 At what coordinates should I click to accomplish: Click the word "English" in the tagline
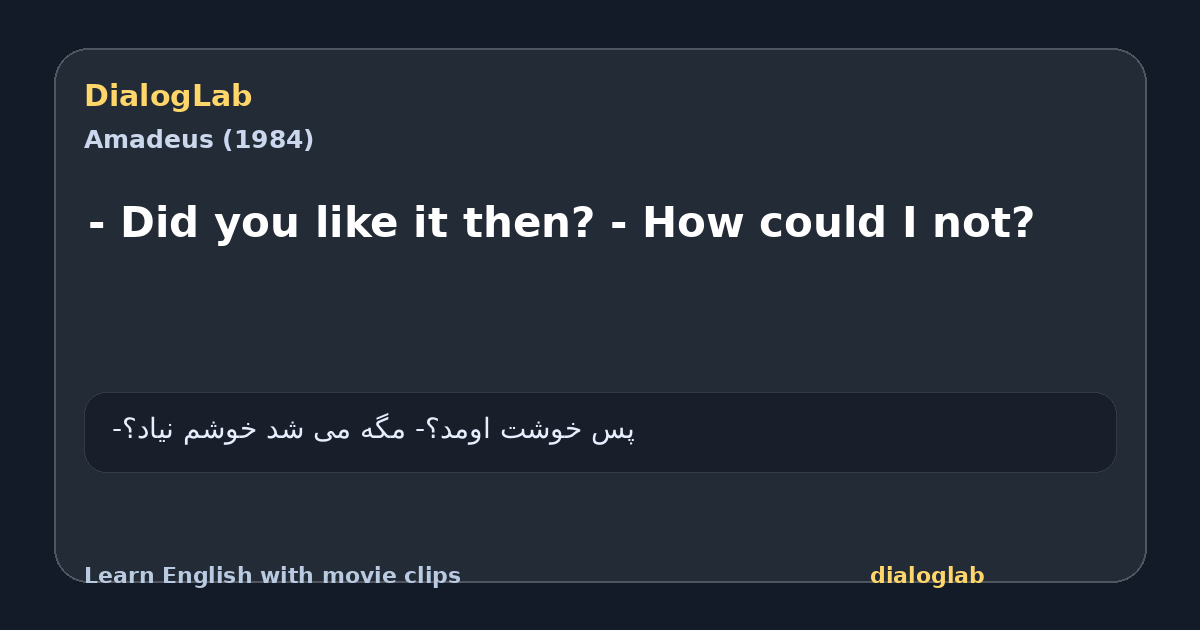tap(208, 576)
